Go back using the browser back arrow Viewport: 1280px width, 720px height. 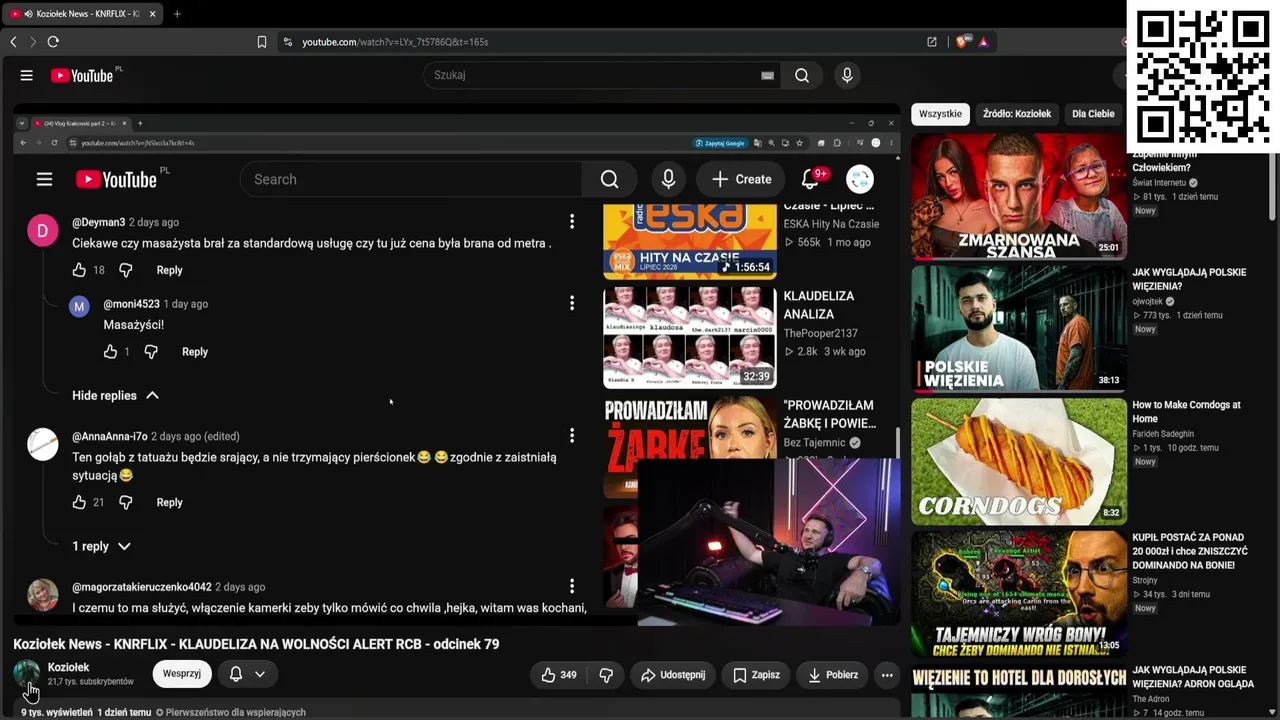(13, 42)
